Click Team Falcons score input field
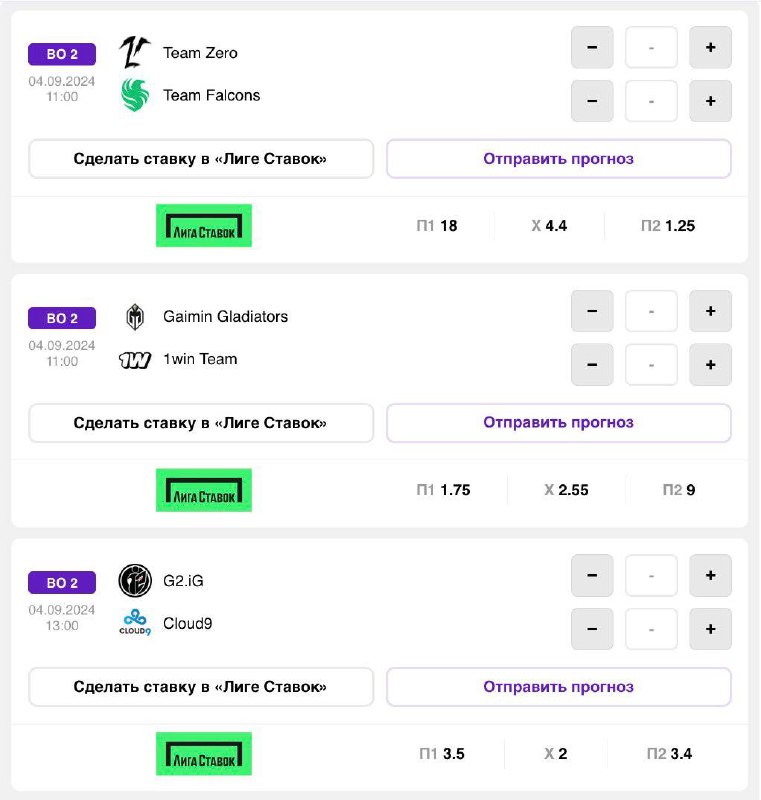The width and height of the screenshot is (761, 800). point(651,101)
